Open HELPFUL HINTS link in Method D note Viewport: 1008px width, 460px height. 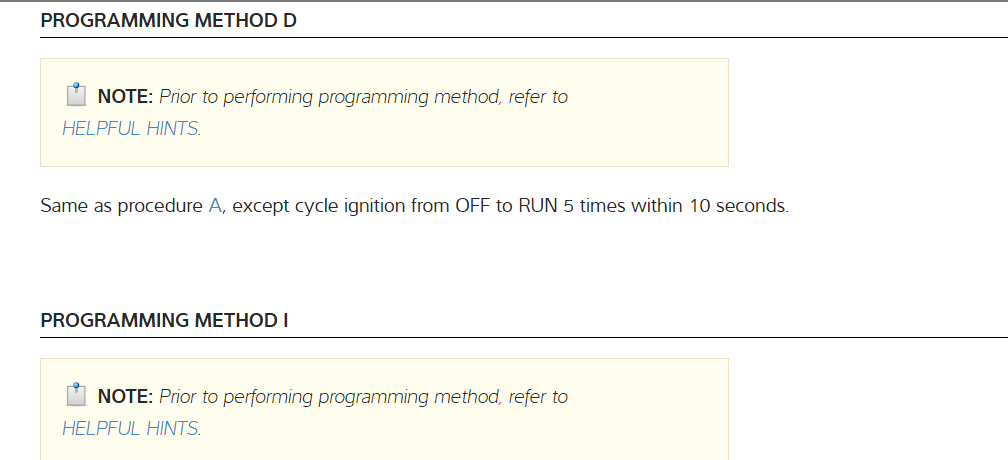coord(130,129)
